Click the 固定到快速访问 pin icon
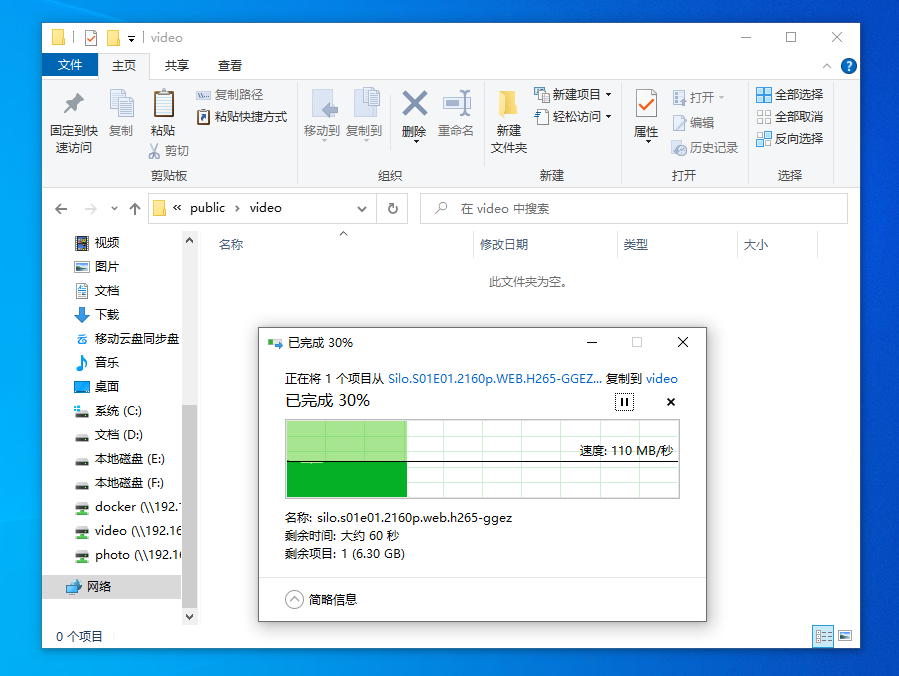Image resolution: width=899 pixels, height=676 pixels. (x=73, y=104)
